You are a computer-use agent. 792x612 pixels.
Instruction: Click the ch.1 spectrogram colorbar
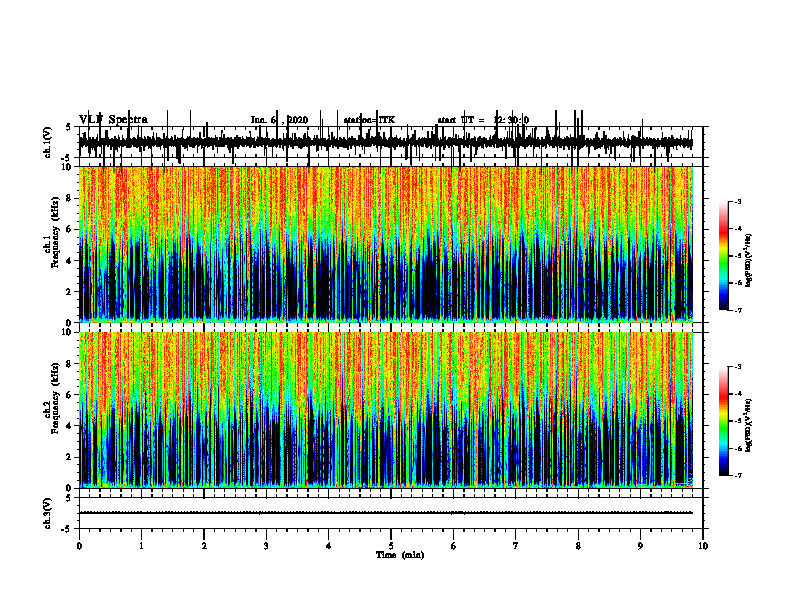(723, 256)
